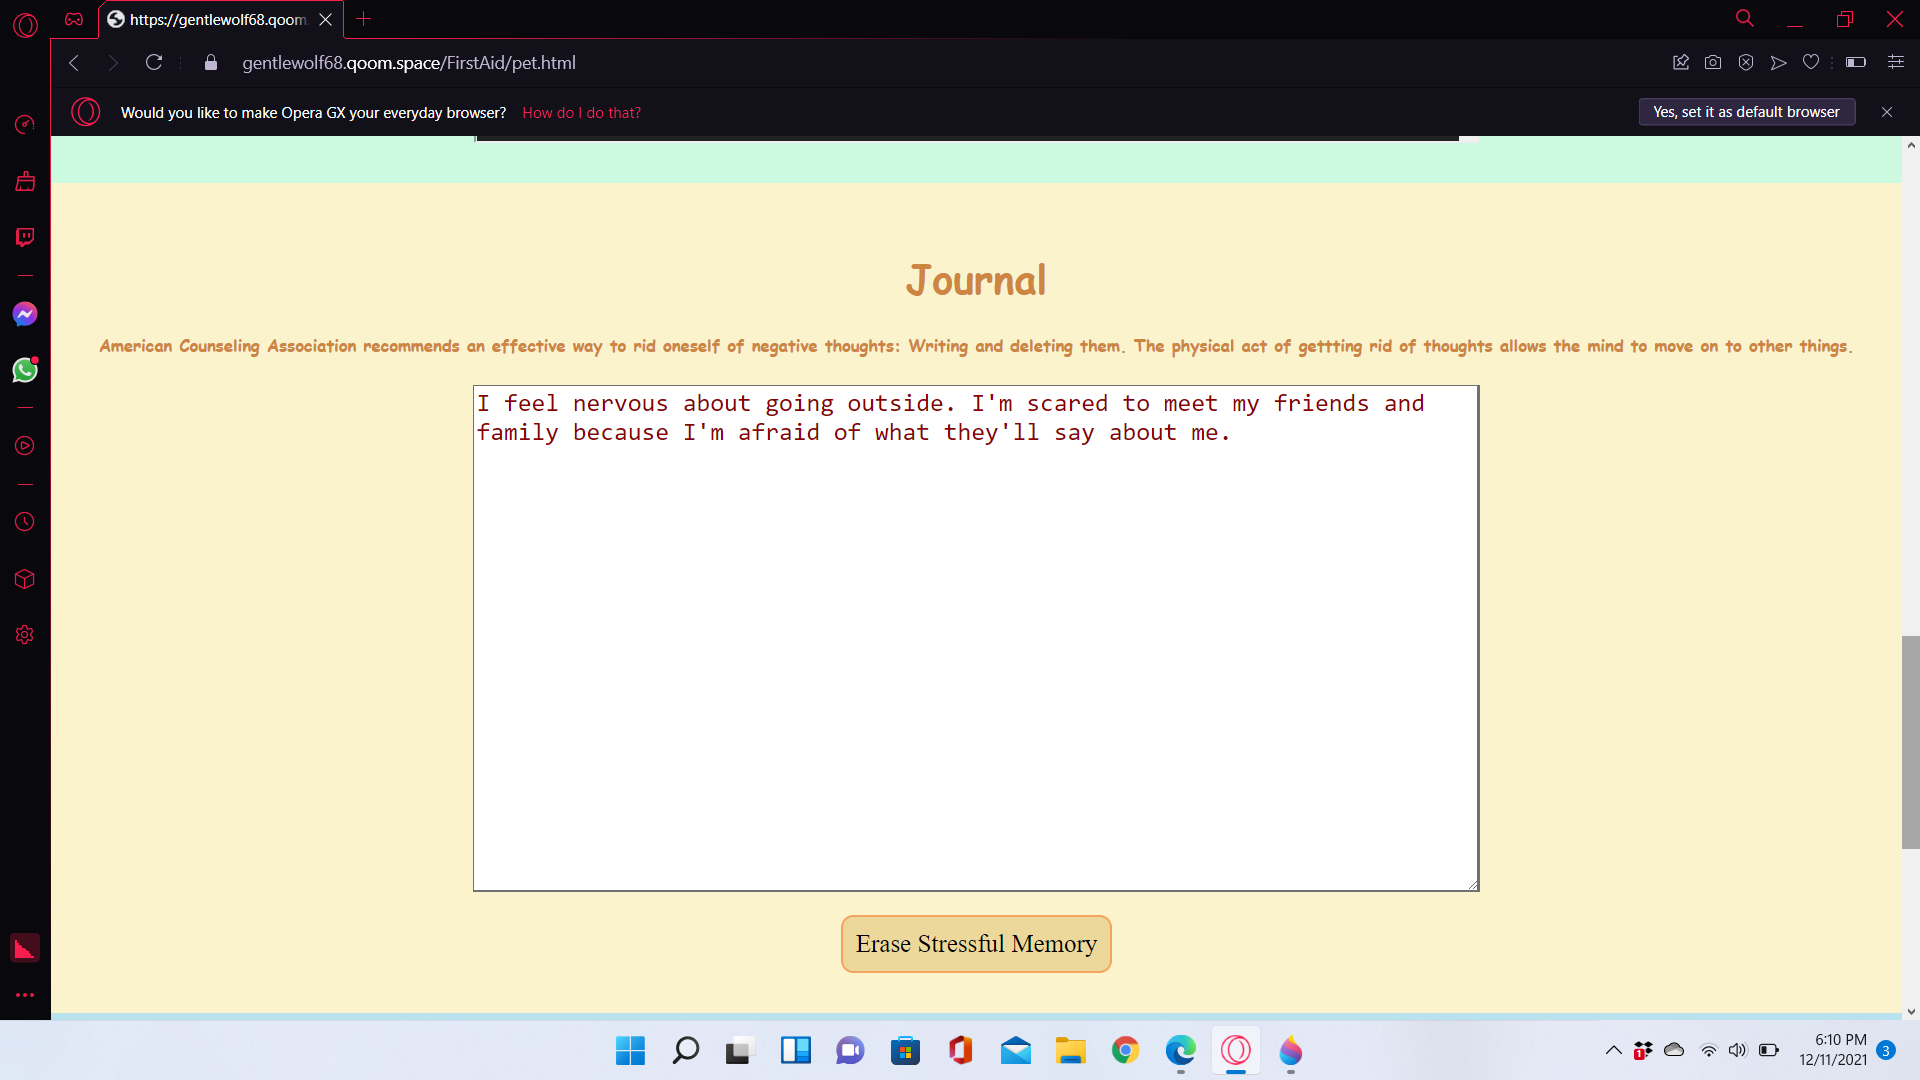Reload the current page
Screen dimensions: 1920x1080
pos(154,62)
